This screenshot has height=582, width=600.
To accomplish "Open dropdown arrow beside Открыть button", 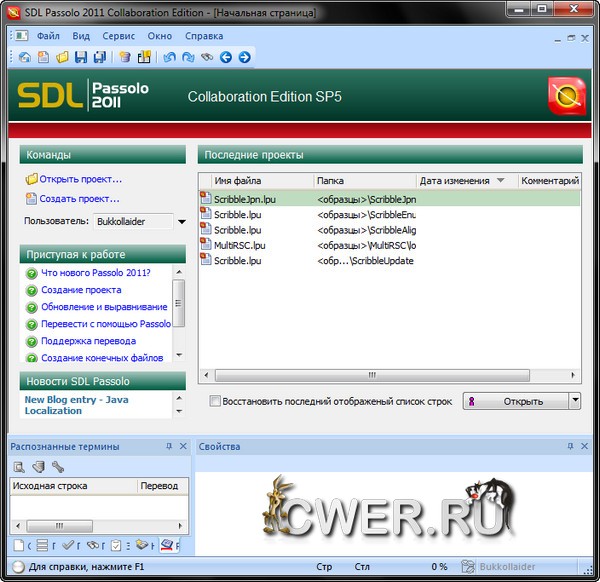I will [x=574, y=401].
